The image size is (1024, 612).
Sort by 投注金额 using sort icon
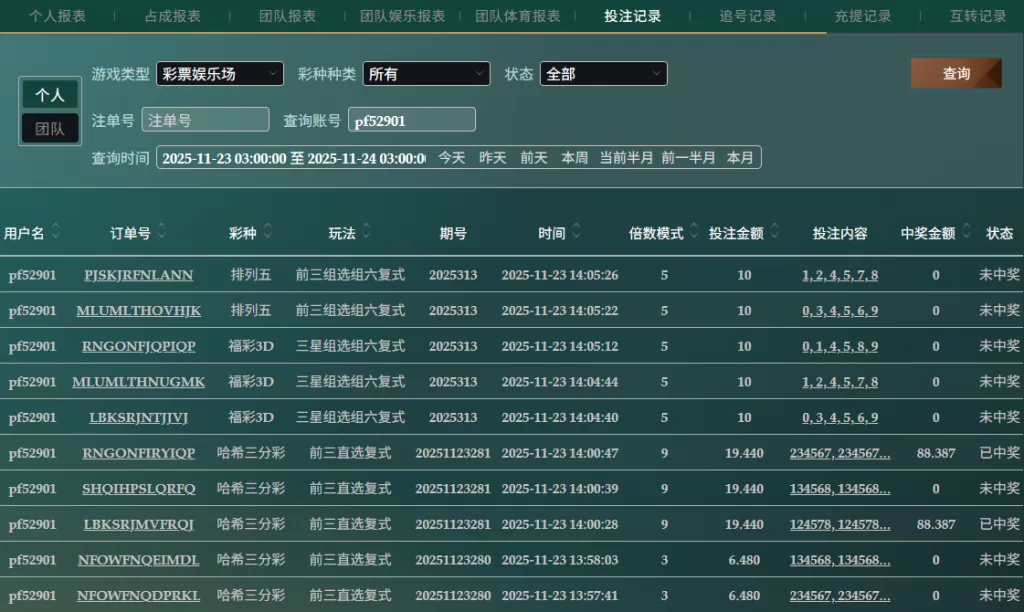[x=774, y=232]
